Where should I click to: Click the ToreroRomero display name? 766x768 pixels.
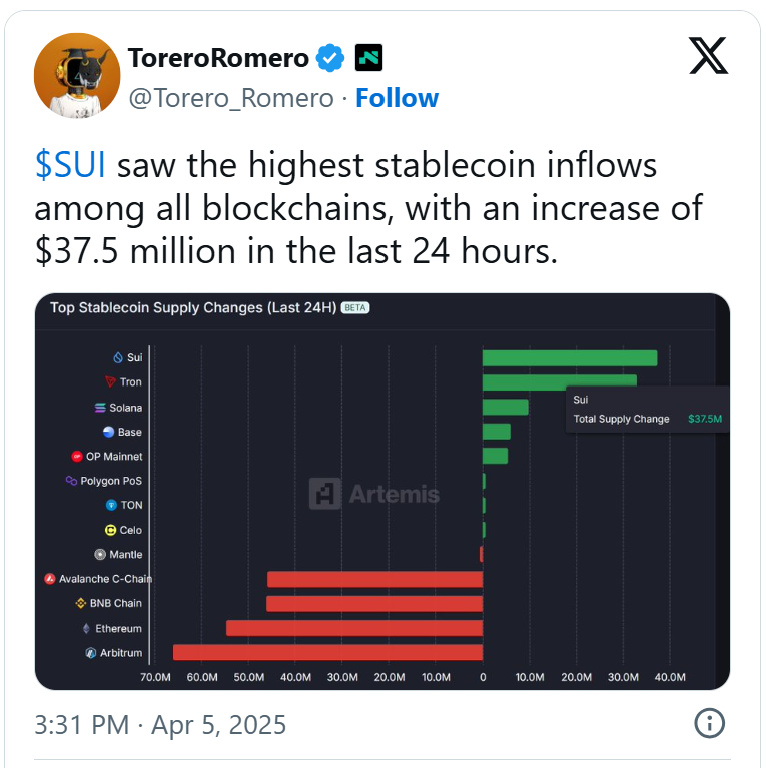coord(218,58)
